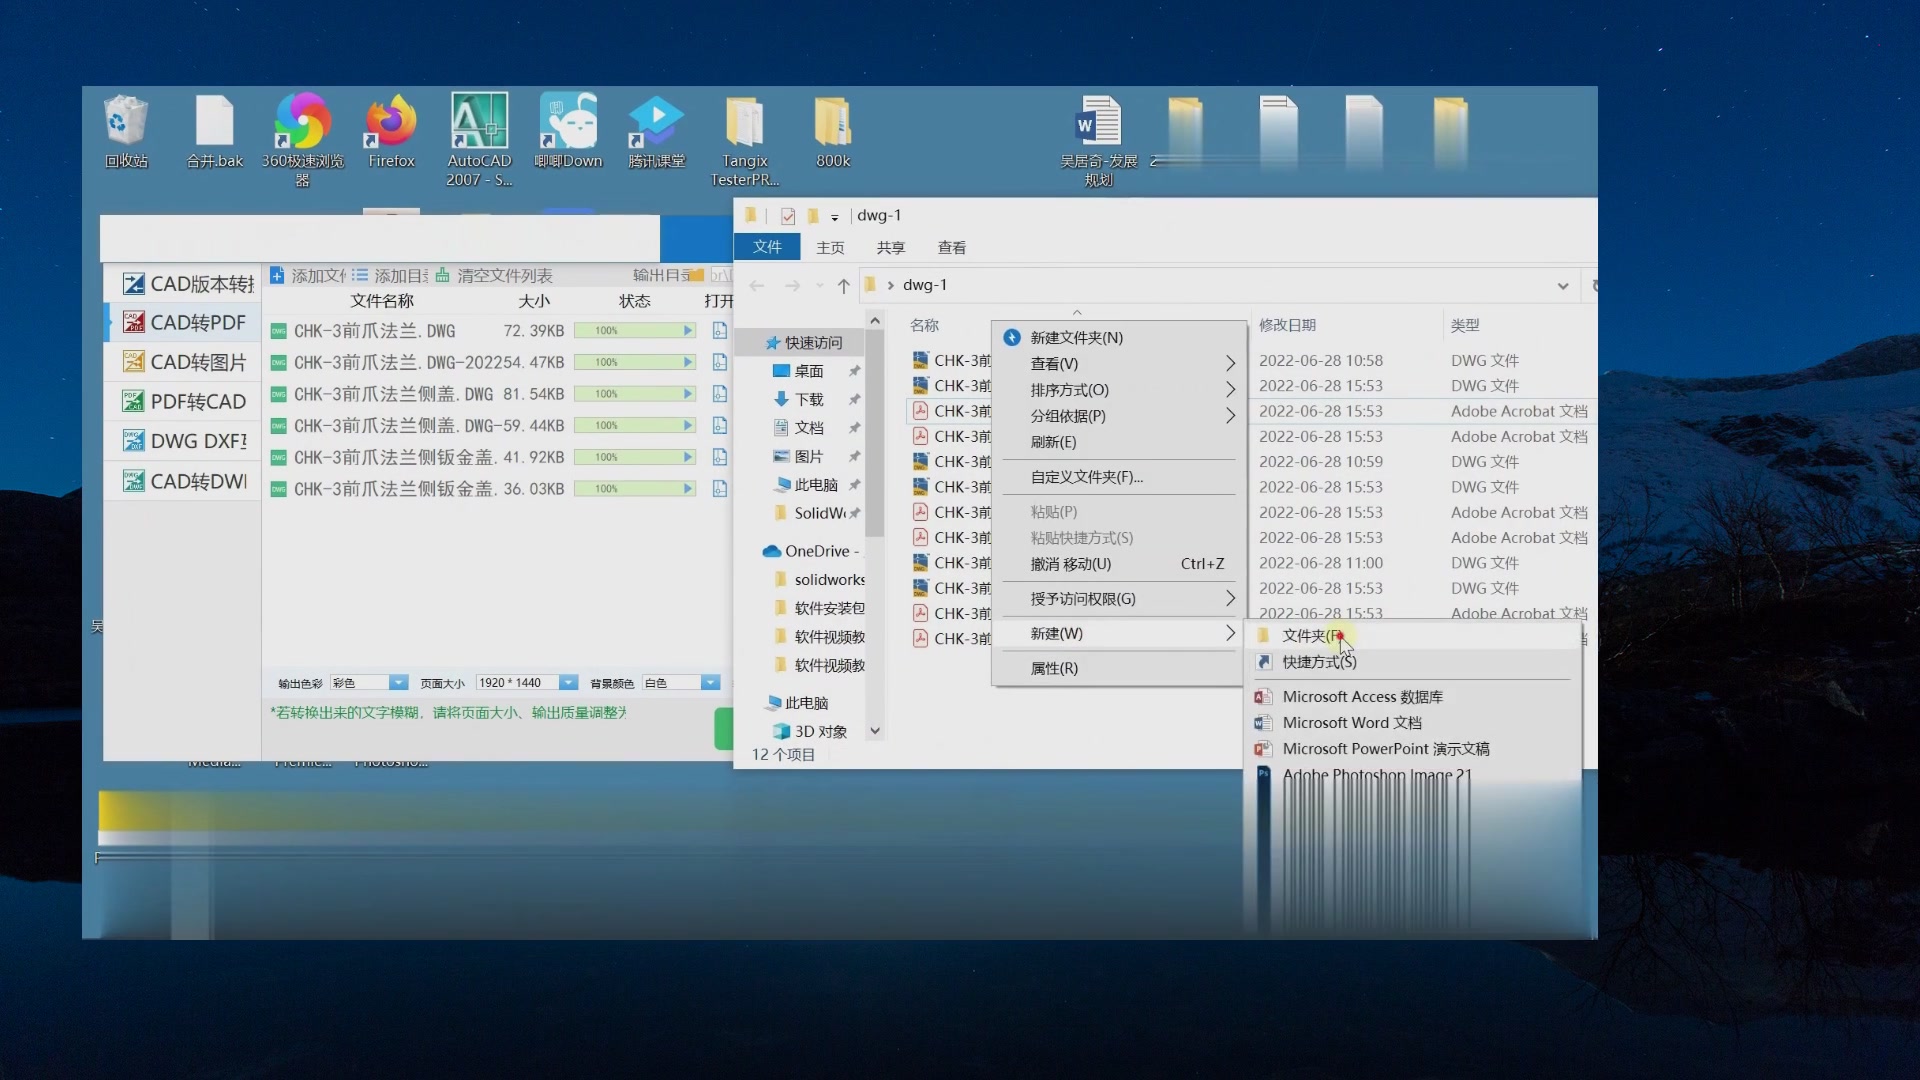Unpin 图片 from Quick access

click(854, 456)
